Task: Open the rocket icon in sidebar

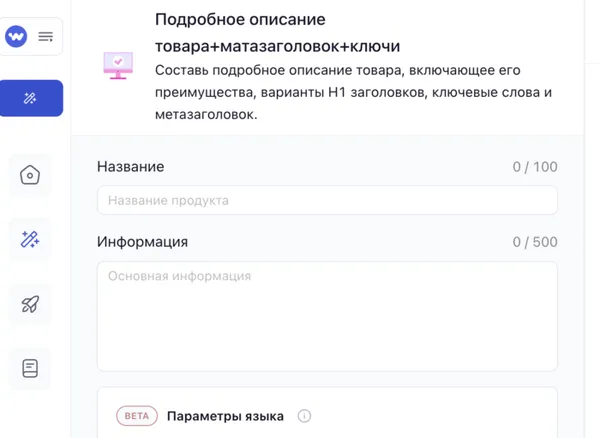Action: tap(30, 304)
